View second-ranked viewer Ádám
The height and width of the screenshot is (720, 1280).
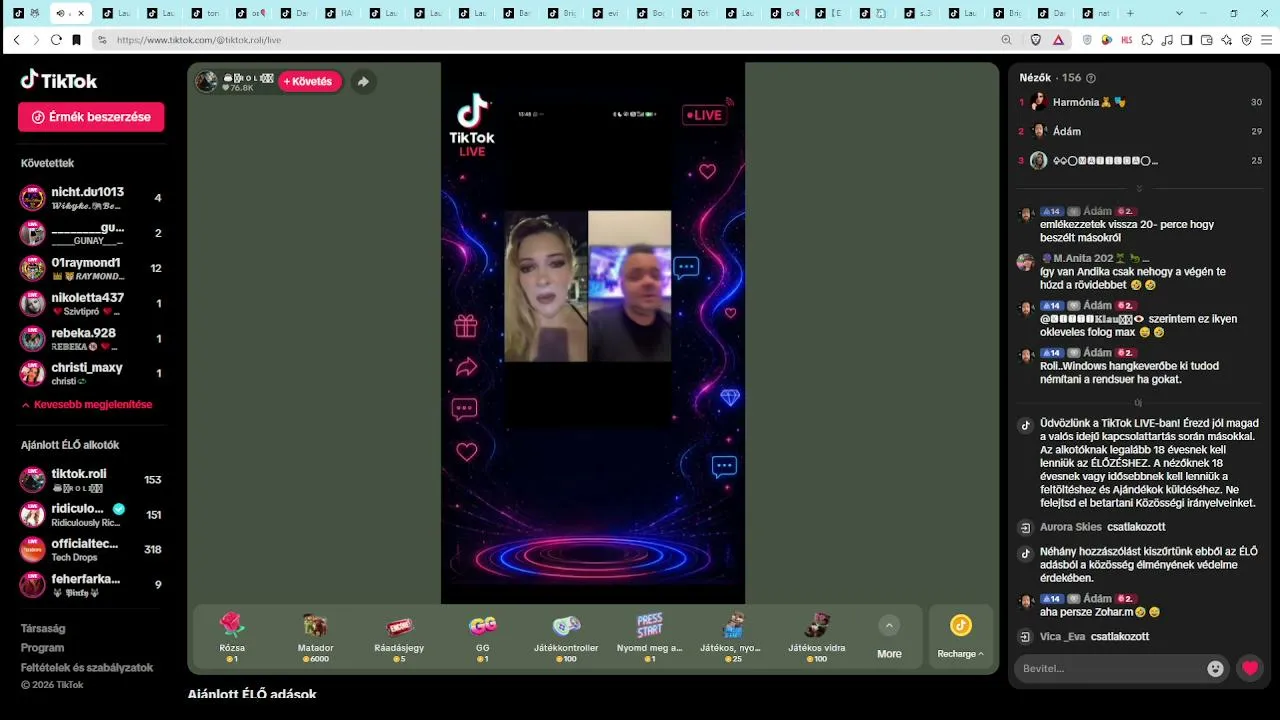click(x=1067, y=131)
